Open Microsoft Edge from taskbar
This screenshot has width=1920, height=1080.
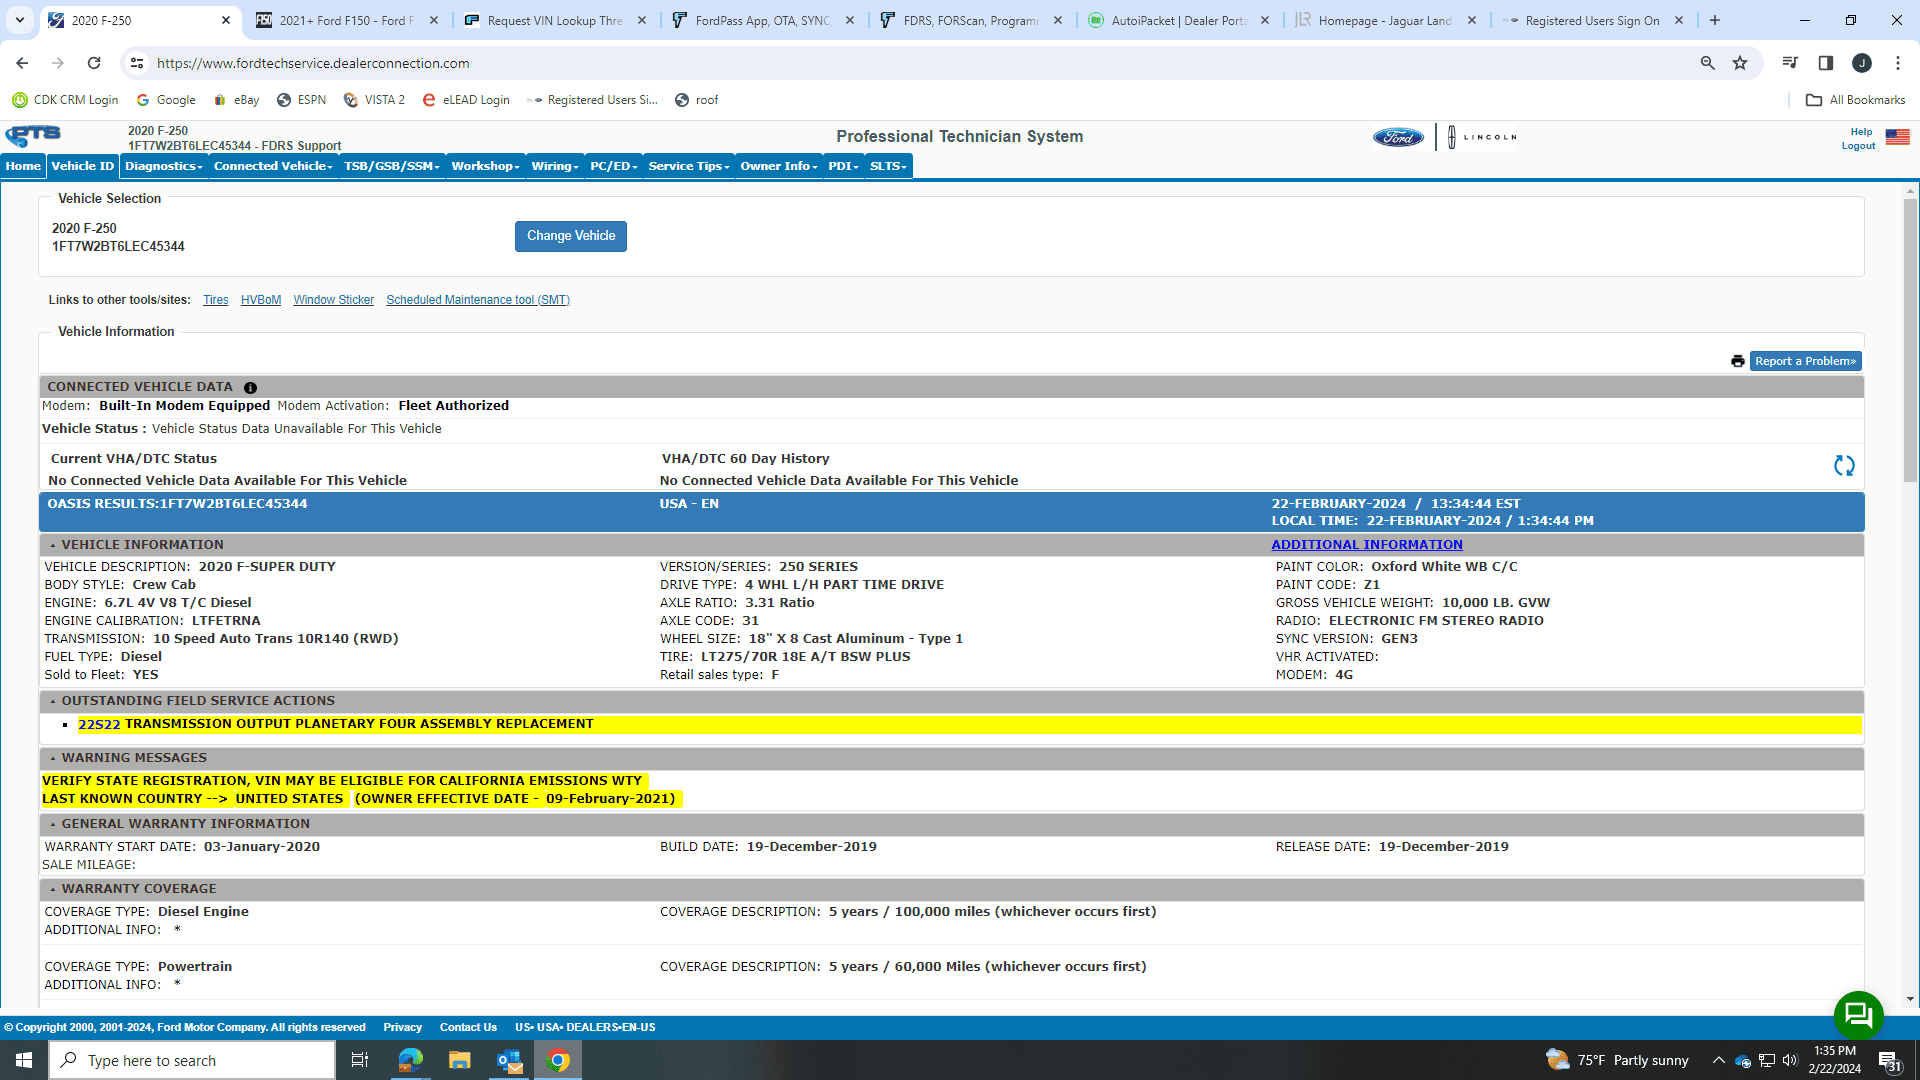(x=410, y=1060)
